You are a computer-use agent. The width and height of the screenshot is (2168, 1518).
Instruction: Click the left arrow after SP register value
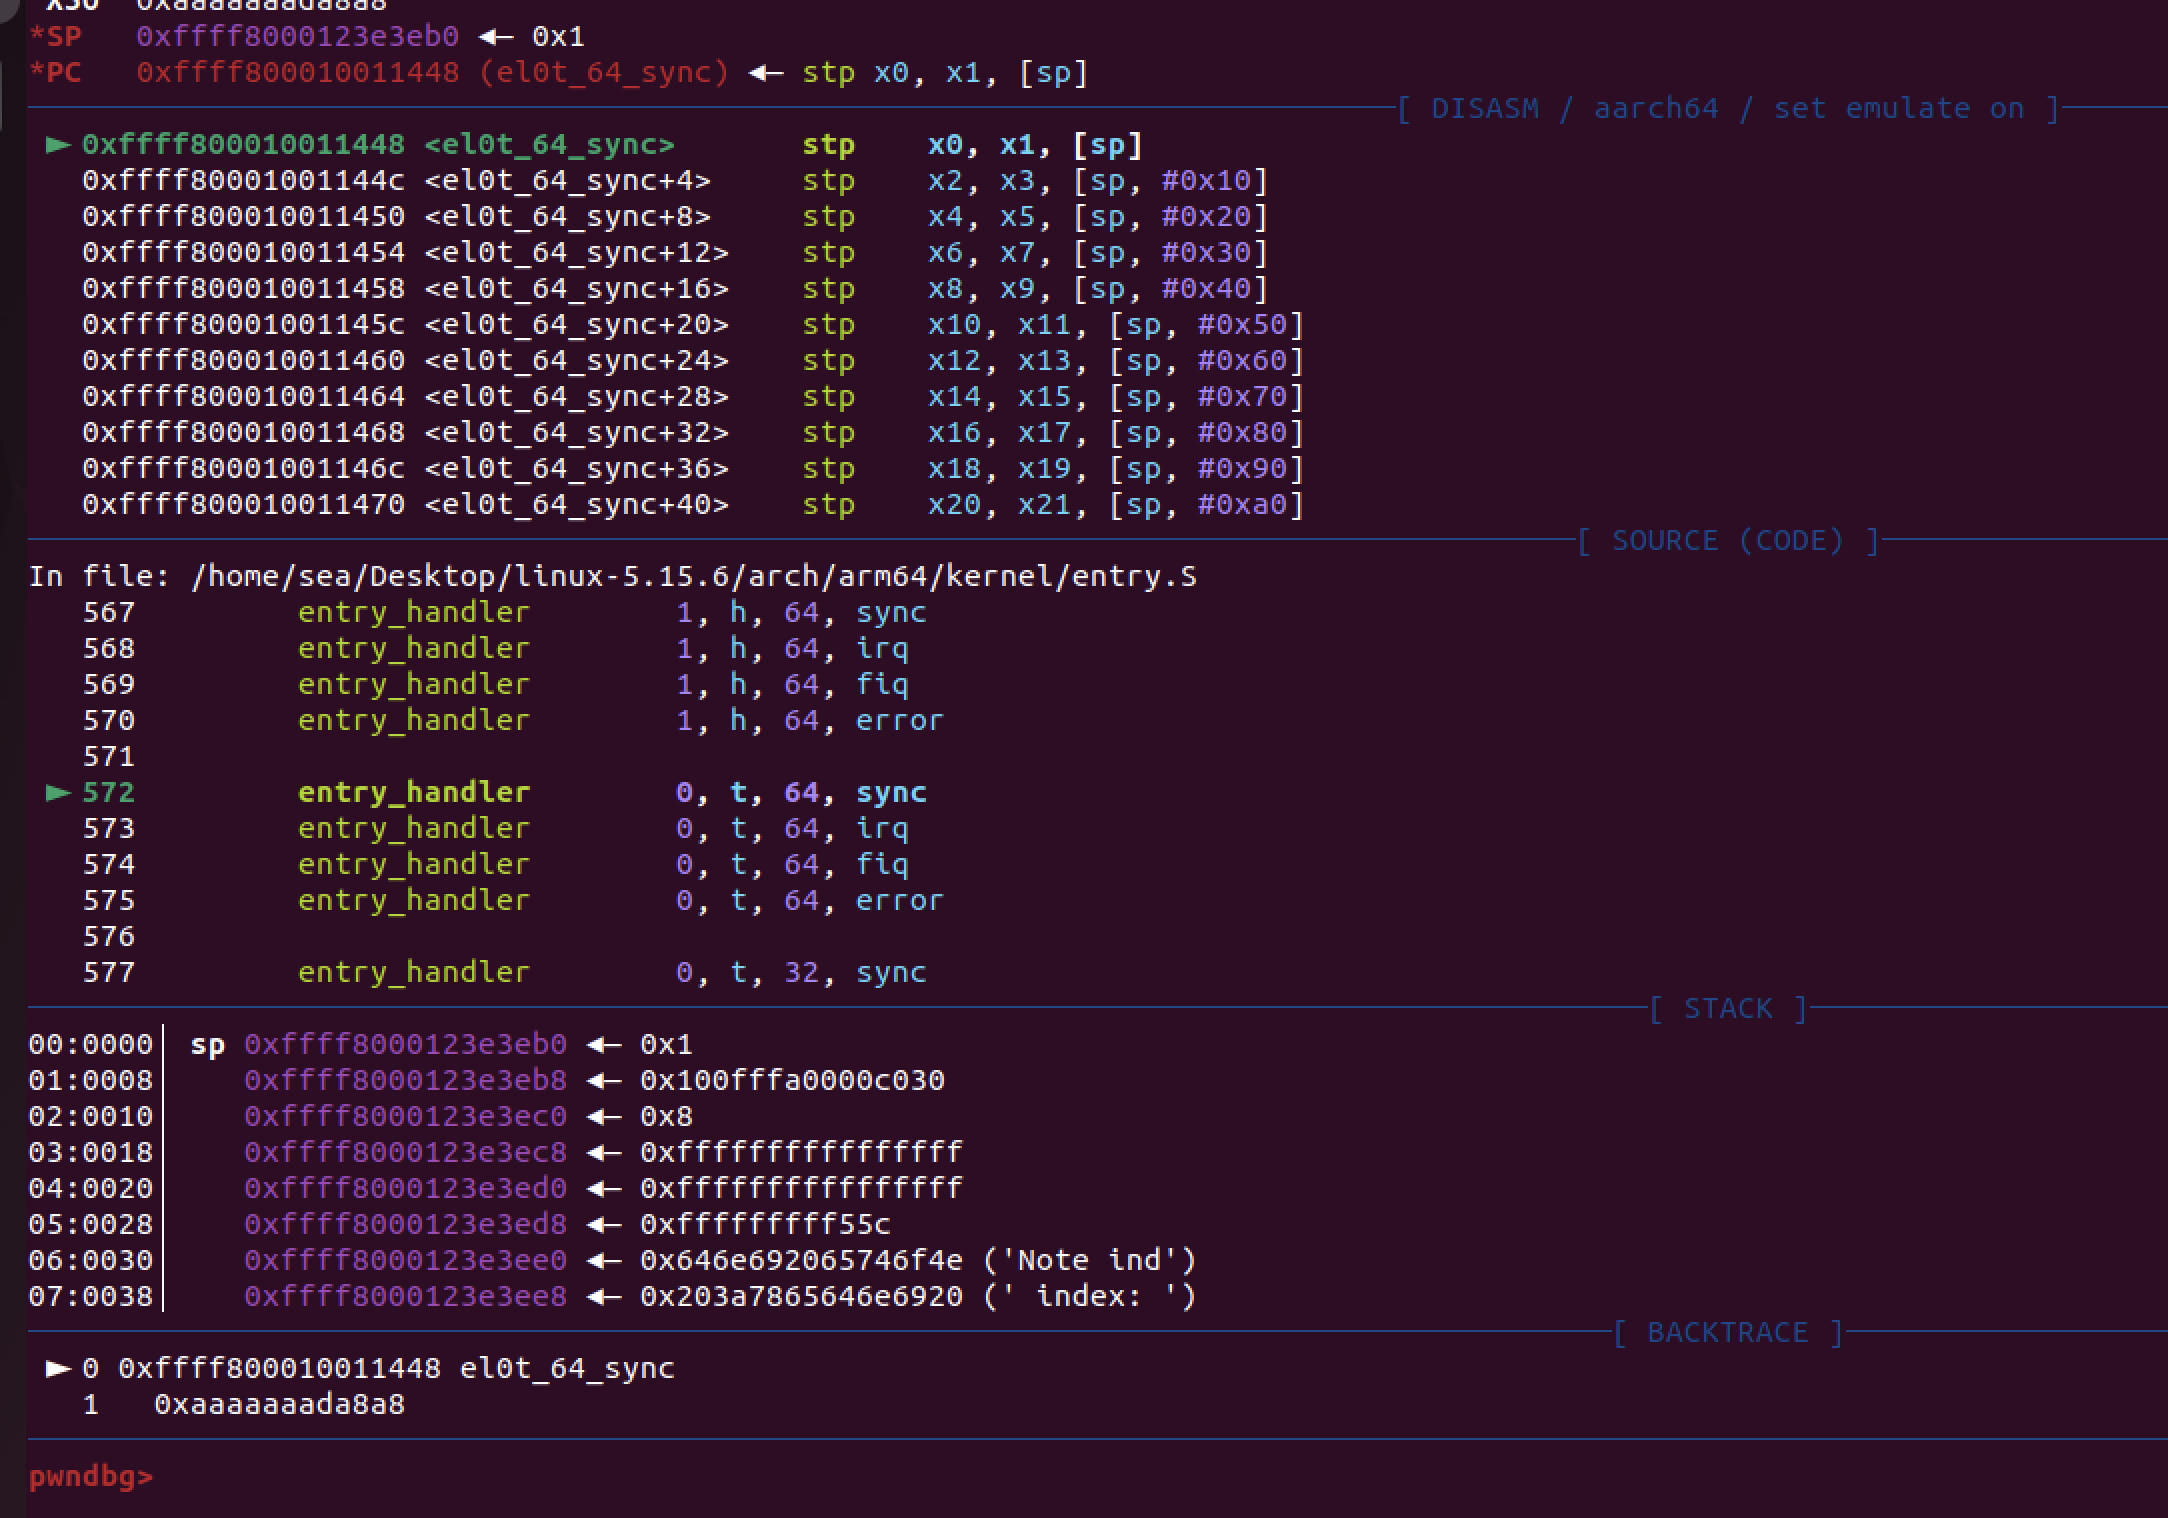coord(496,38)
